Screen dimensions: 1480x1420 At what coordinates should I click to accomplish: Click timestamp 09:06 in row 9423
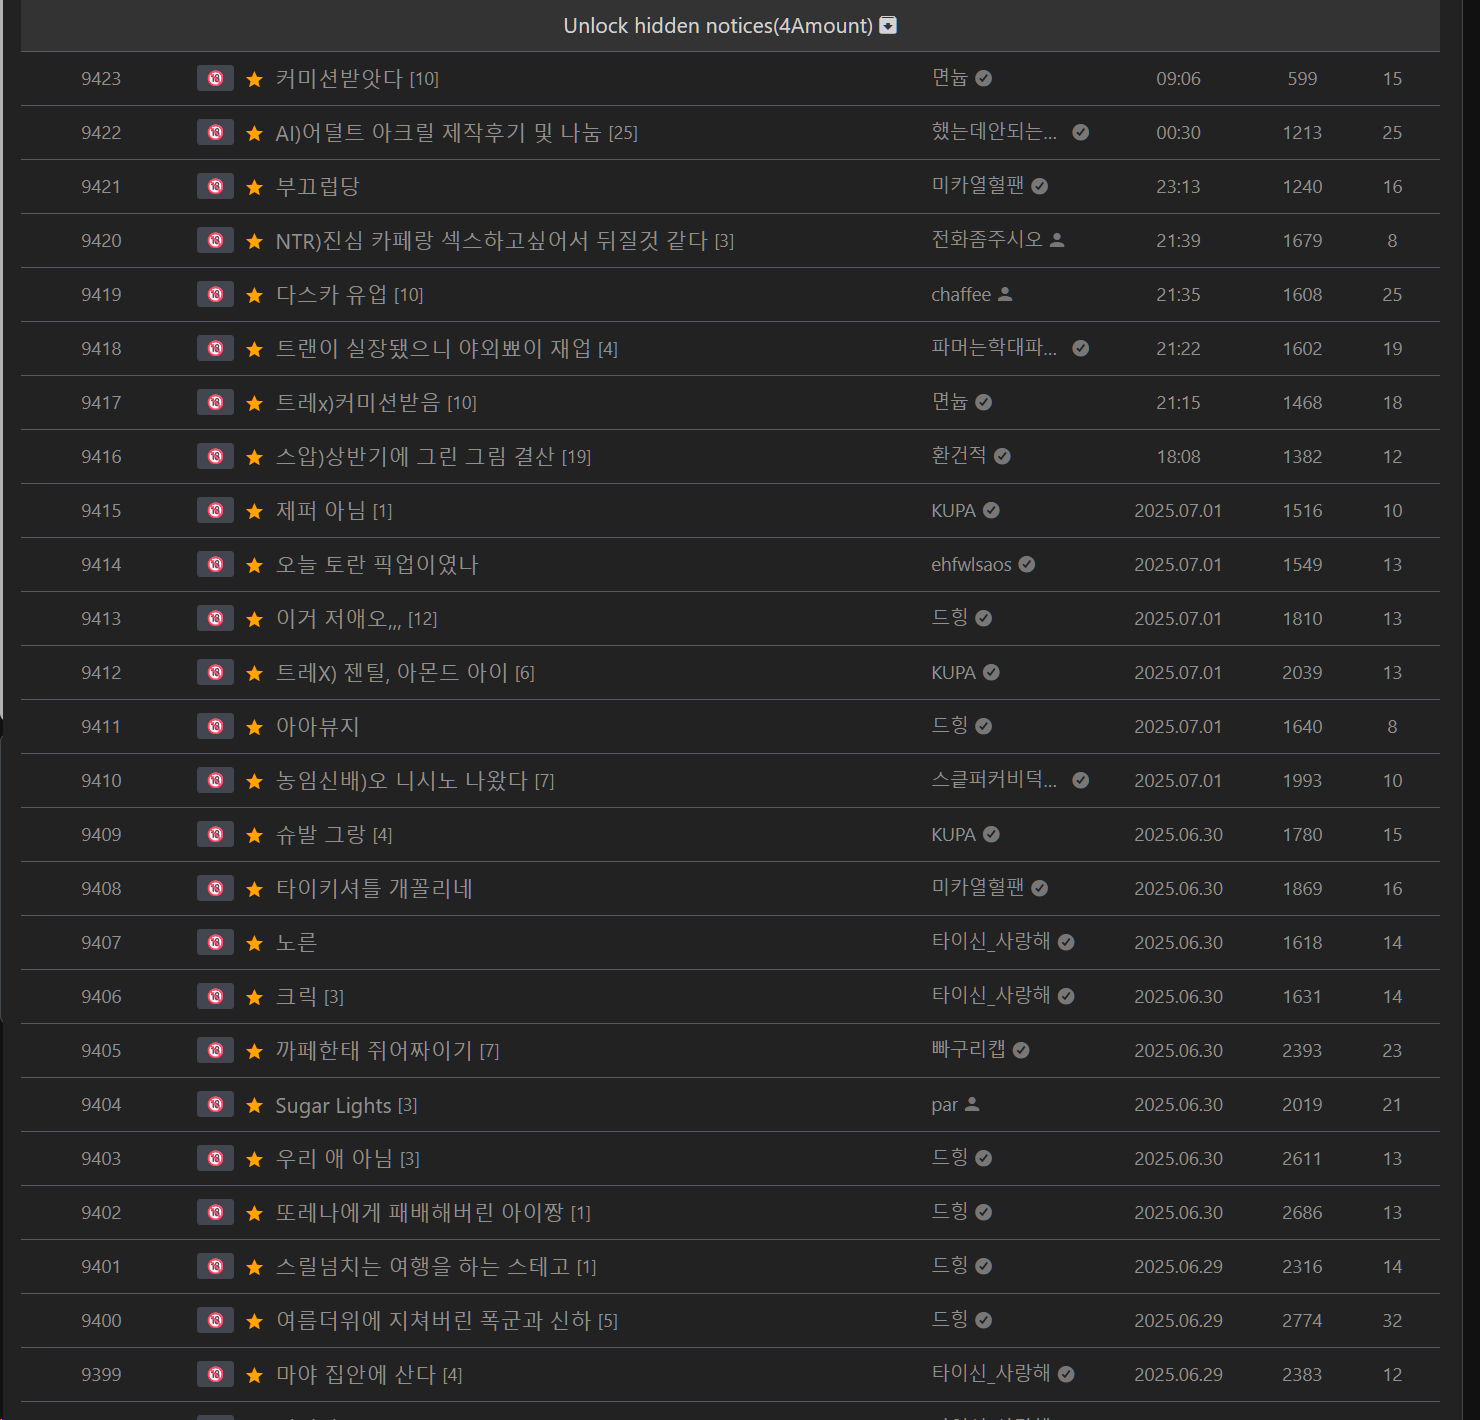(1178, 79)
